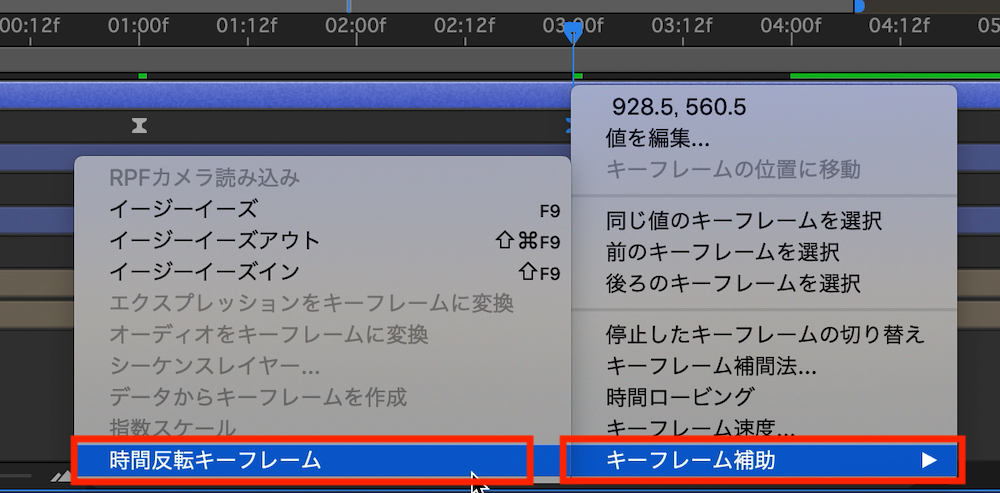
Task: Click the 02:00f mark on time ruler
Action: coord(355,26)
